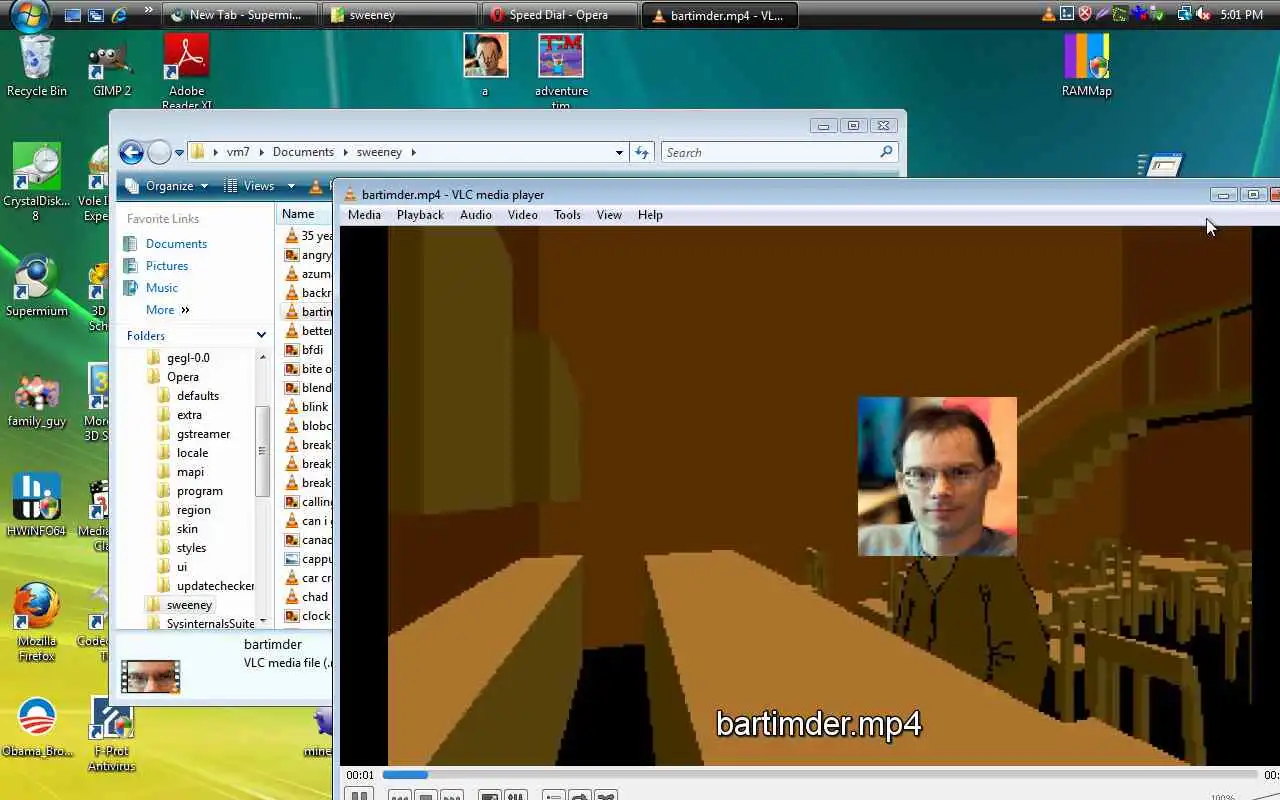Open address bar previous locations dropdown
Screen dimensions: 1280x800
[619, 153]
